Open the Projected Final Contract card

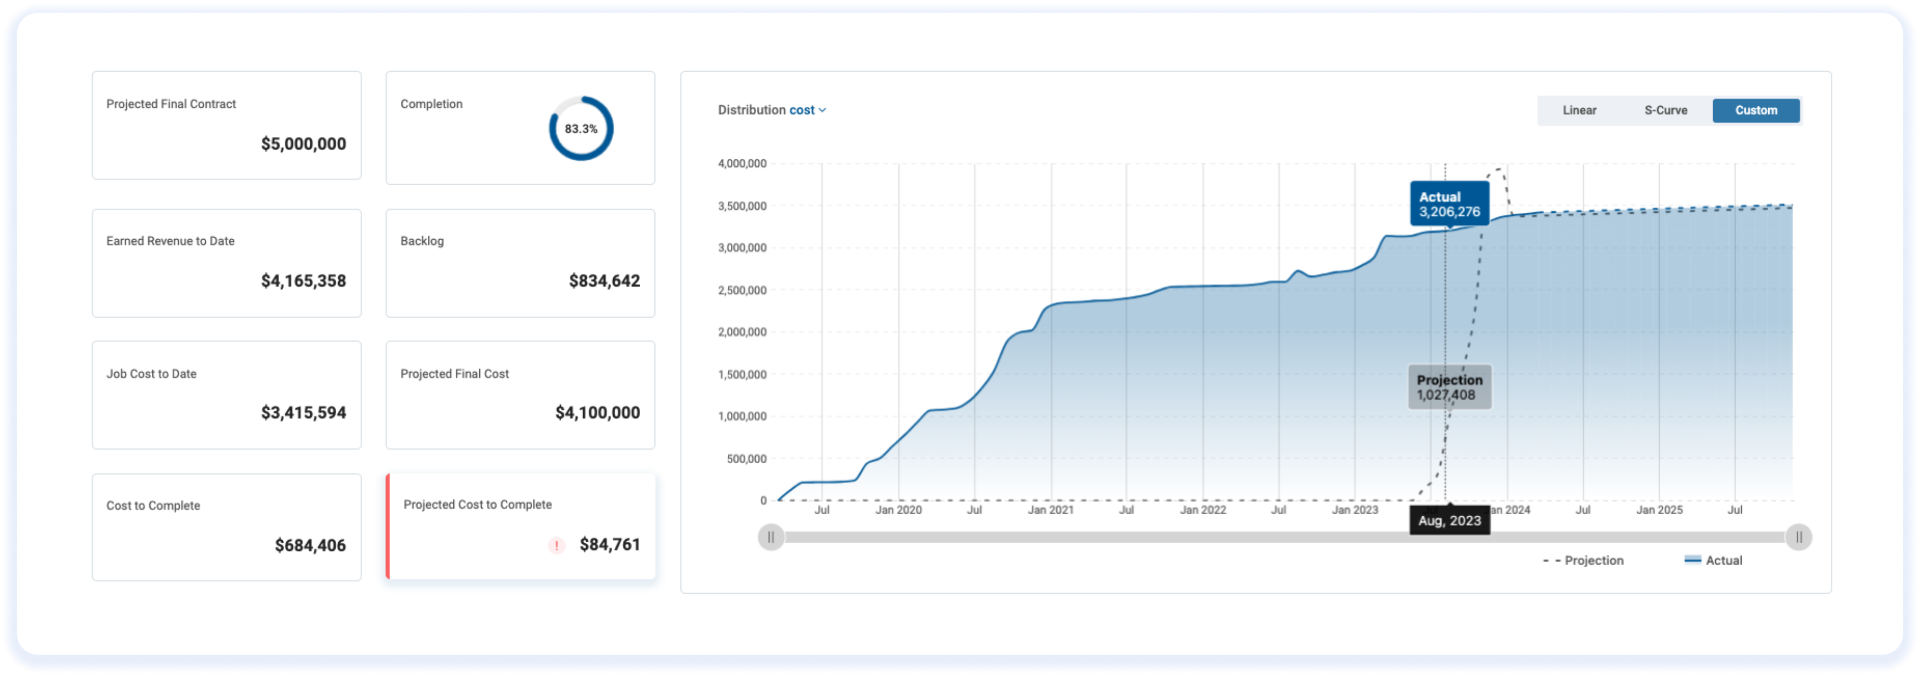[x=227, y=125]
